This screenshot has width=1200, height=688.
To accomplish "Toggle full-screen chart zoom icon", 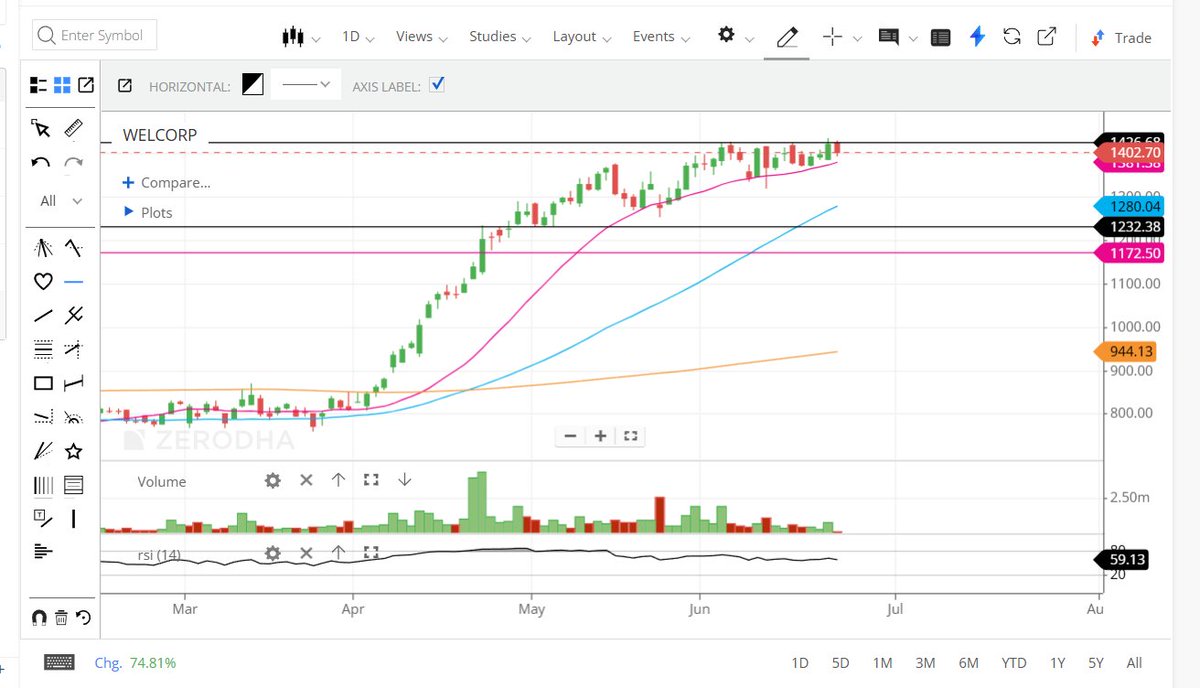I will click(630, 436).
